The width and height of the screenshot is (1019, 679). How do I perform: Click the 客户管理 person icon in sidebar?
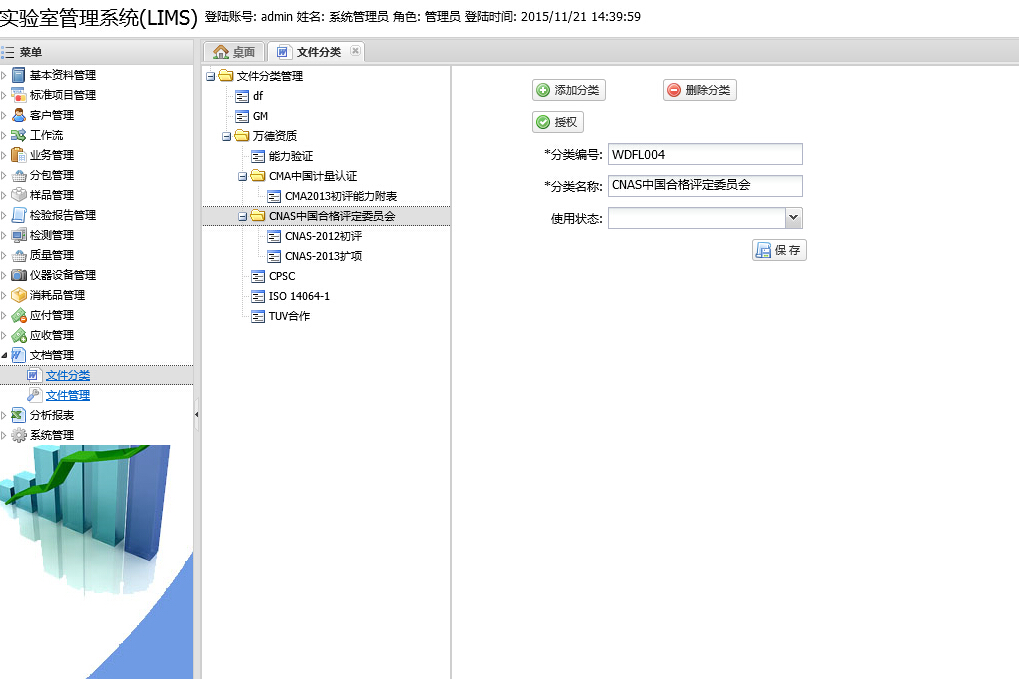pos(19,115)
